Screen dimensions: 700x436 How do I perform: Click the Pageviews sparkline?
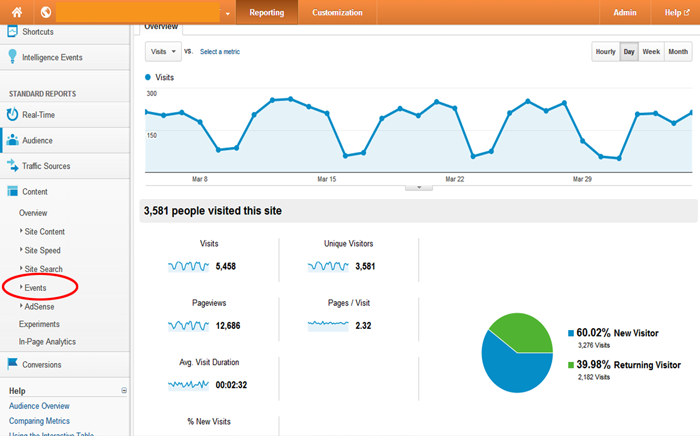tap(188, 326)
